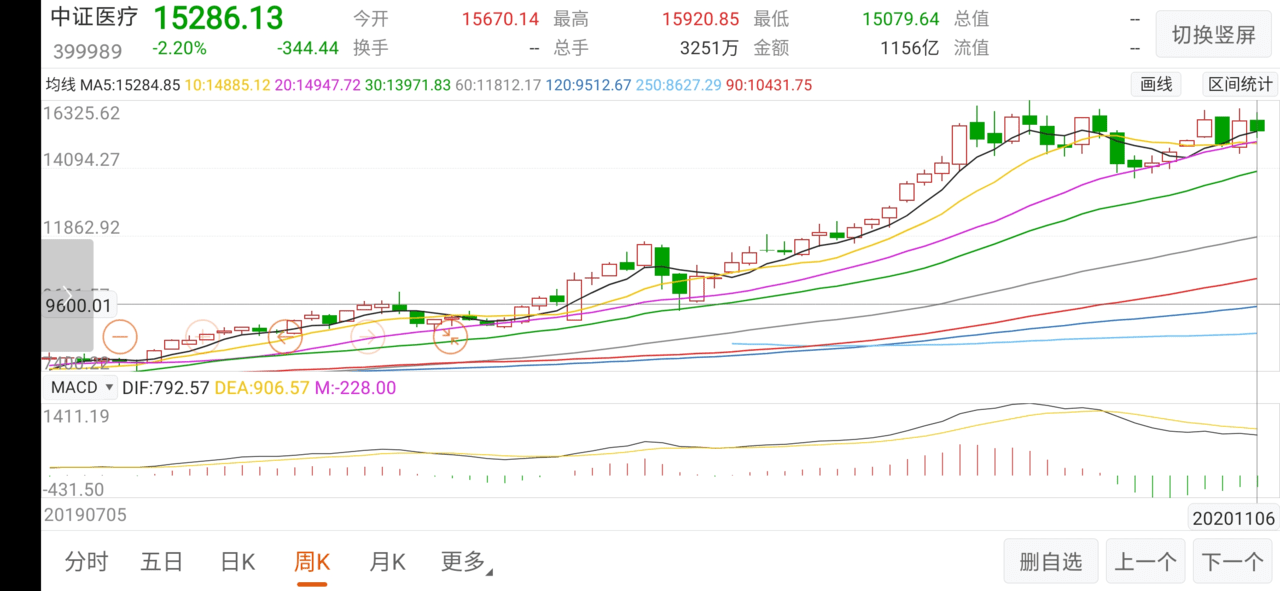The height and width of the screenshot is (591, 1280).
Task: Tap the 14094.27 price axis label
Action: pyautogui.click(x=82, y=159)
